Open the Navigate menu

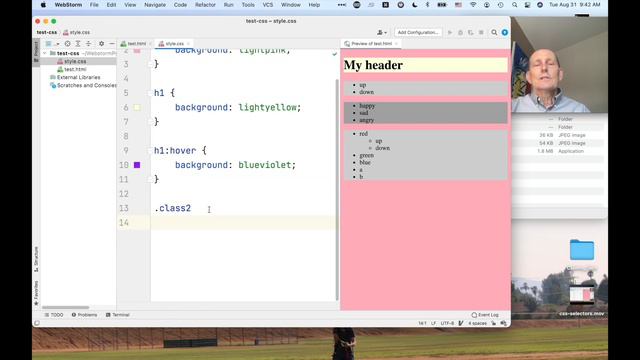pos(155,5)
